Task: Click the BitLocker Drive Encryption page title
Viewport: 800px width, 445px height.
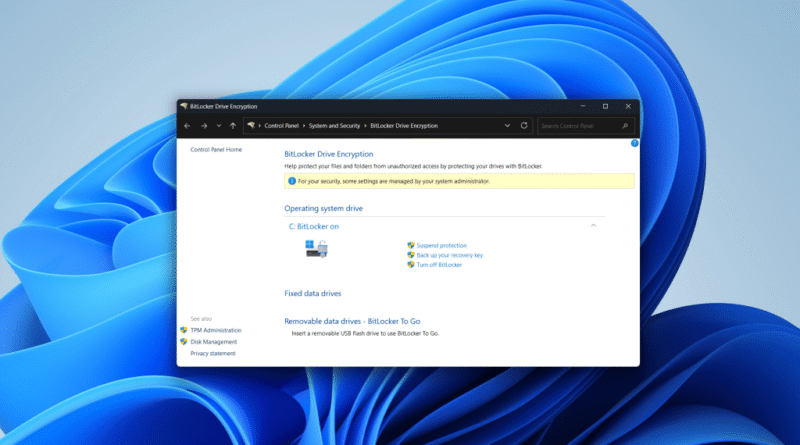Action: pos(329,154)
